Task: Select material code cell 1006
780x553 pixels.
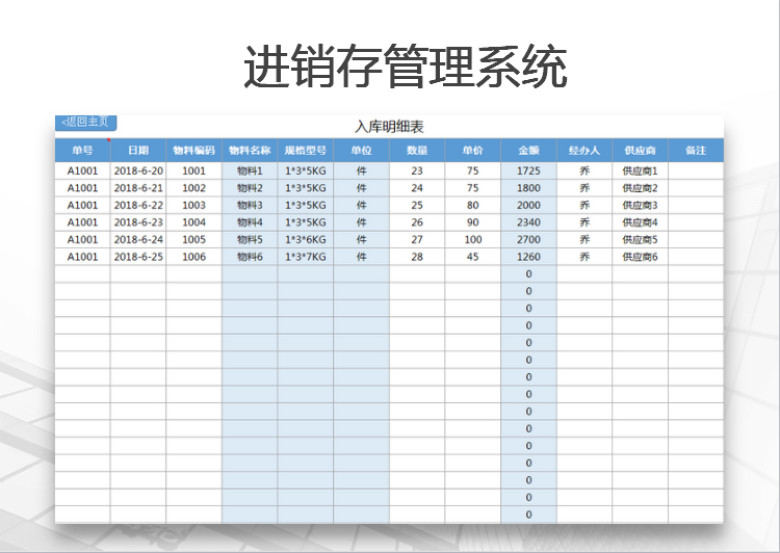Action: (194, 257)
